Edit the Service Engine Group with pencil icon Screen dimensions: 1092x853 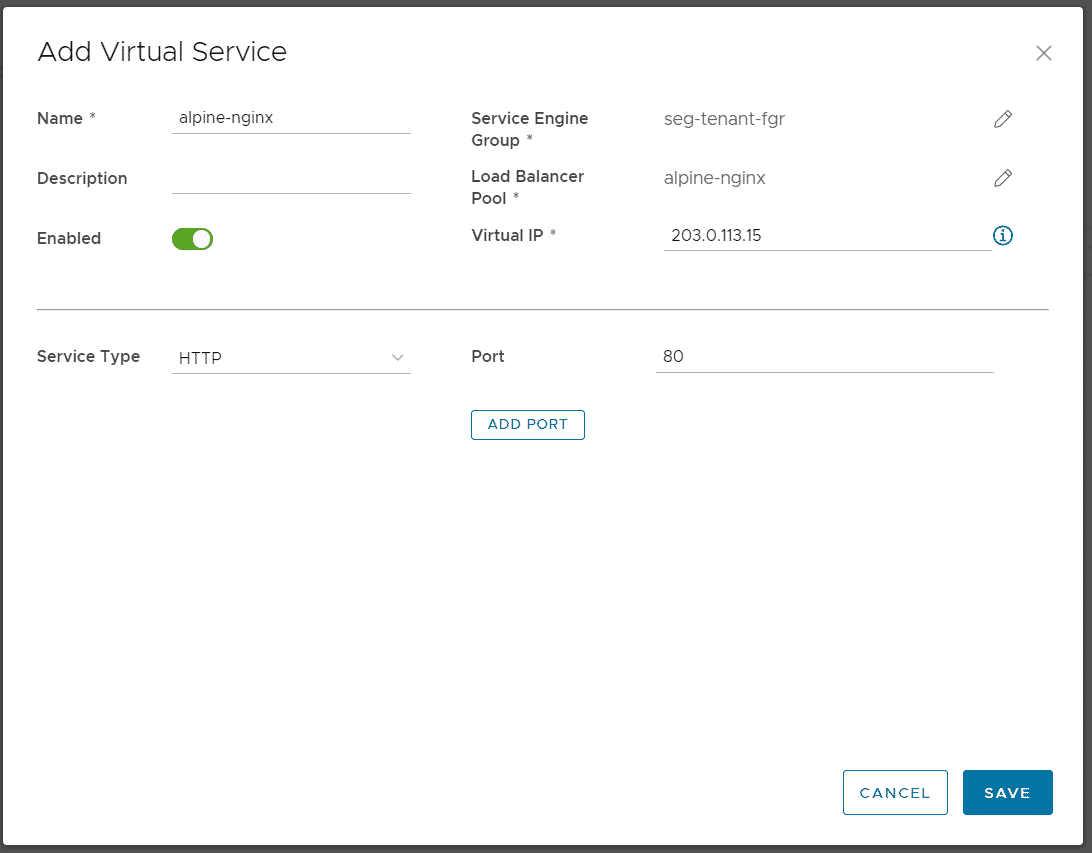coord(1002,119)
